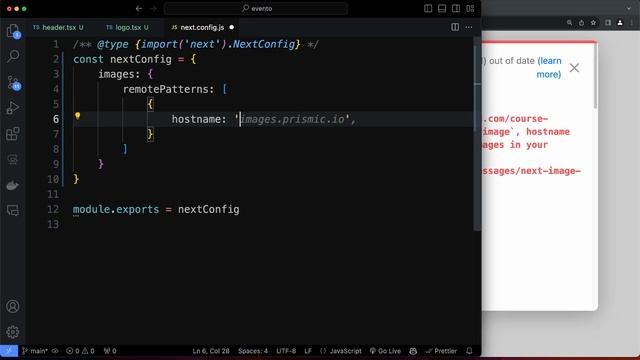Image resolution: width=640 pixels, height=360 pixels.
Task: Select the next.config.js tab
Action: click(x=202, y=27)
